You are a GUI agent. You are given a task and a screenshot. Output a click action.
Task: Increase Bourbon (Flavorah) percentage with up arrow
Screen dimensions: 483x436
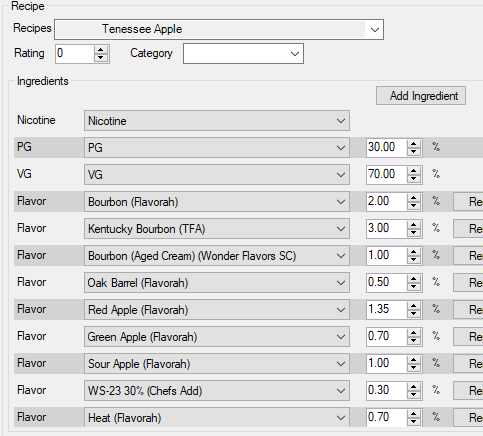tap(414, 198)
